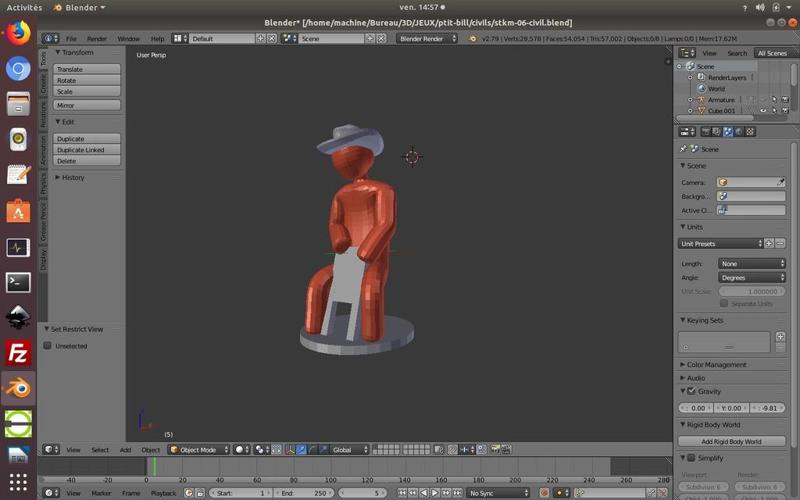800x500 pixels.
Task: Open the World properties tab icon
Action: (x=739, y=131)
